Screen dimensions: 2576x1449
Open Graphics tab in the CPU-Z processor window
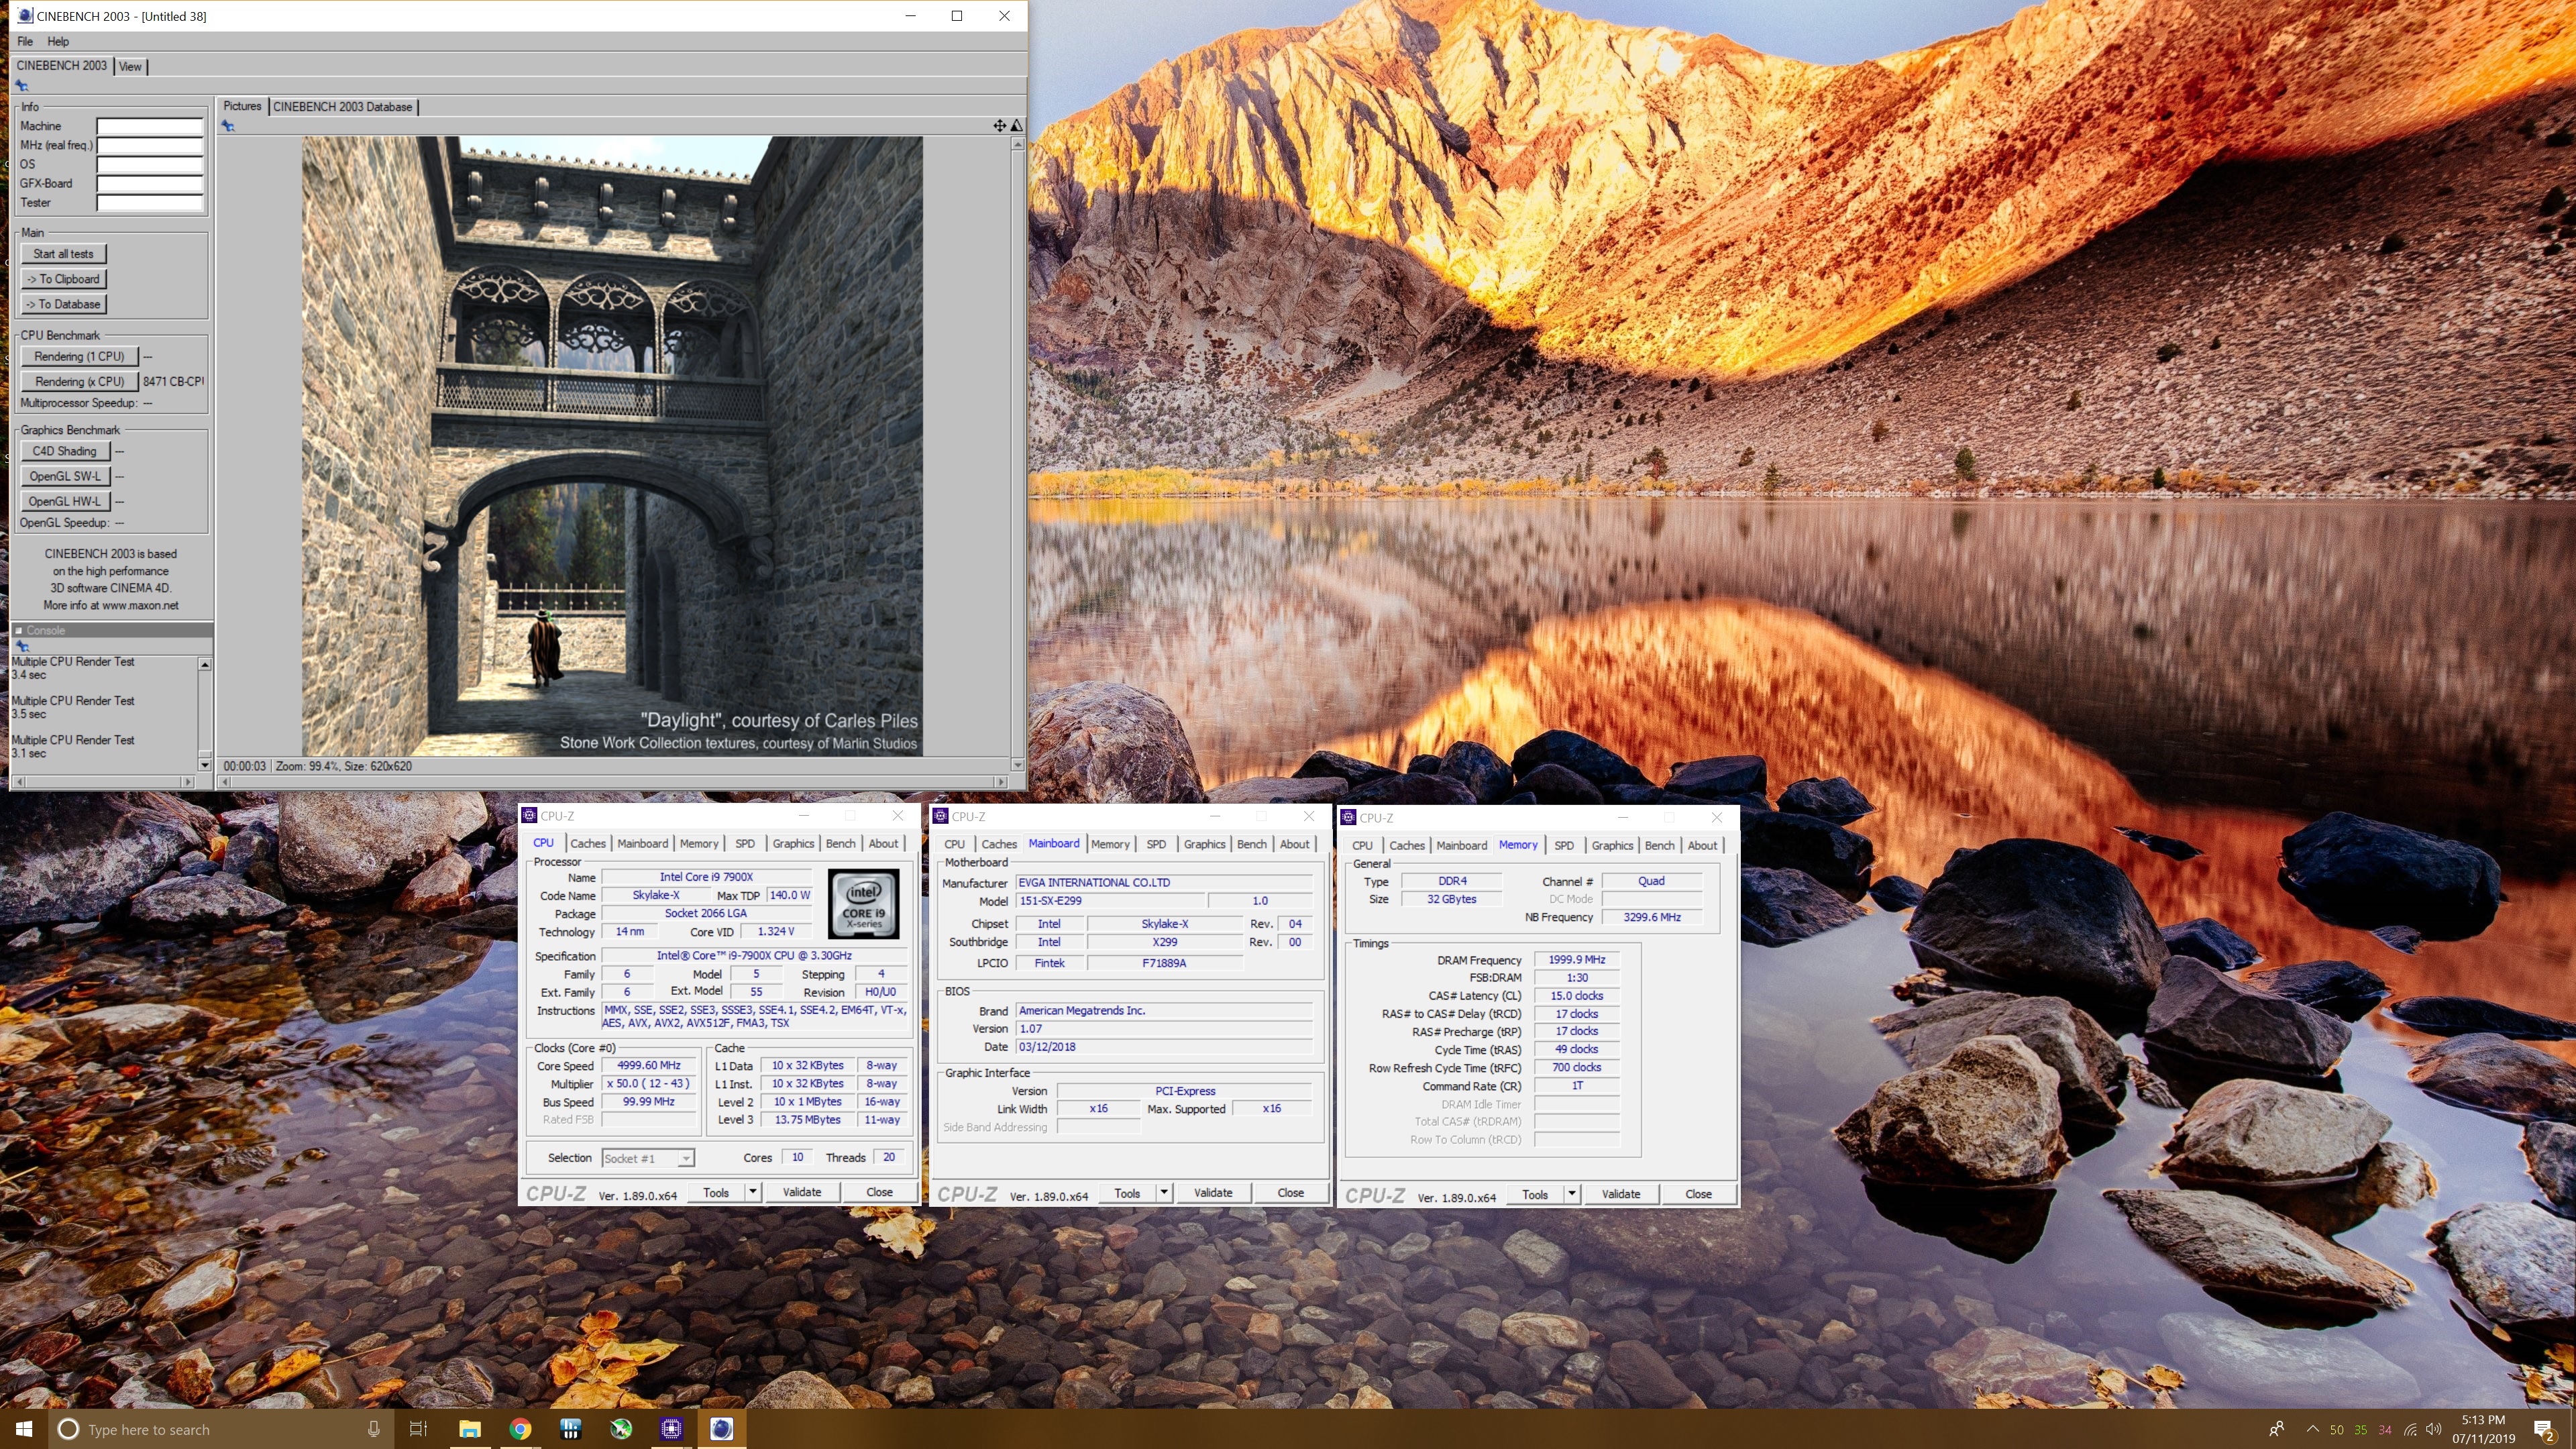pos(793,843)
